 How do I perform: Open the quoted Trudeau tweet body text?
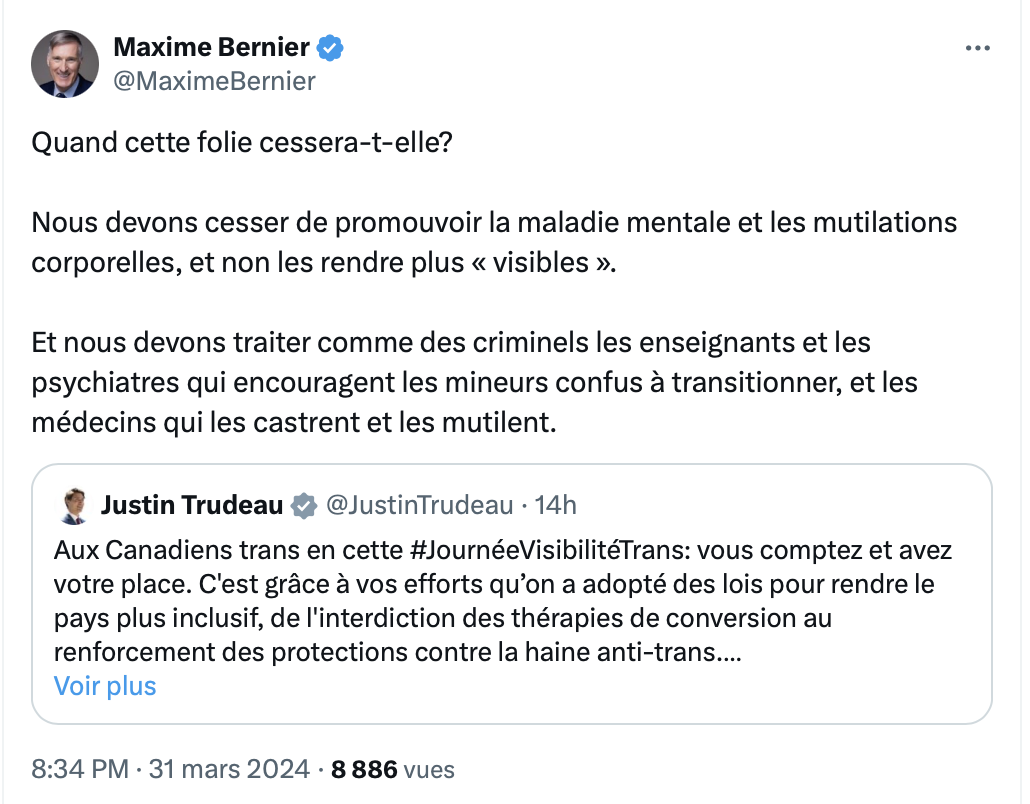pos(503,601)
